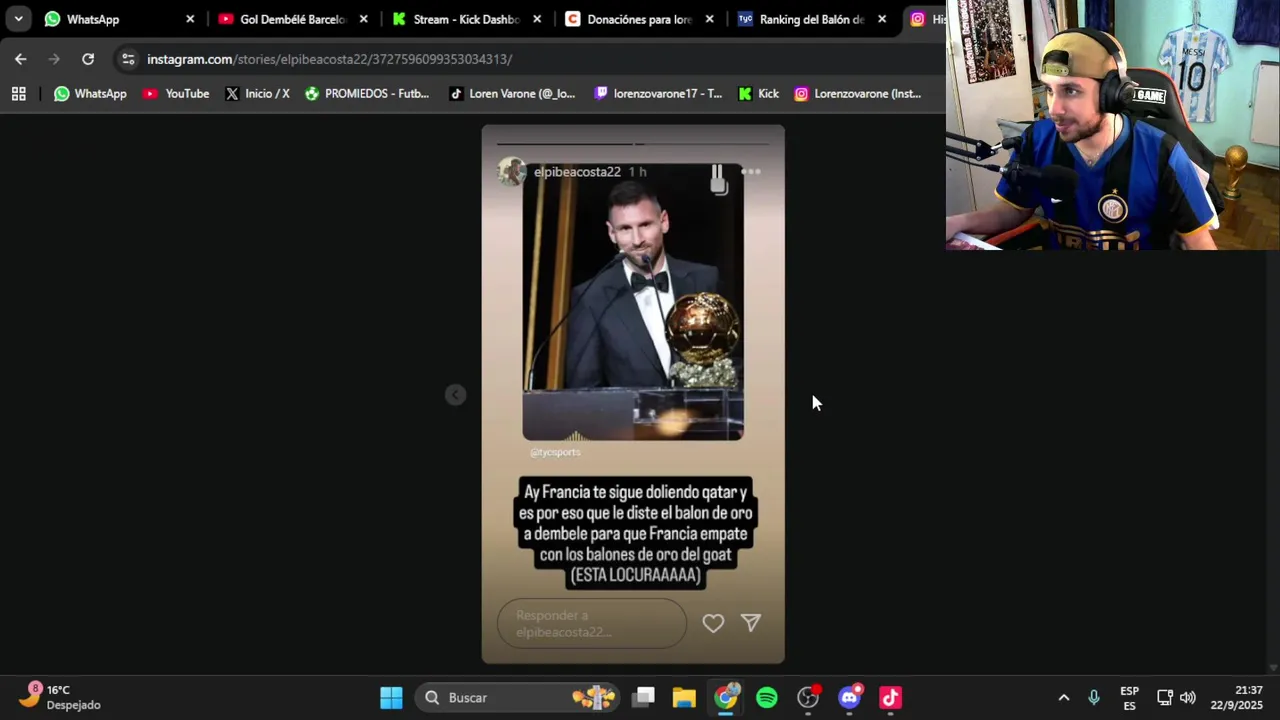Open Discord from the taskbar
Image resolution: width=1280 pixels, height=720 pixels.
(850, 697)
